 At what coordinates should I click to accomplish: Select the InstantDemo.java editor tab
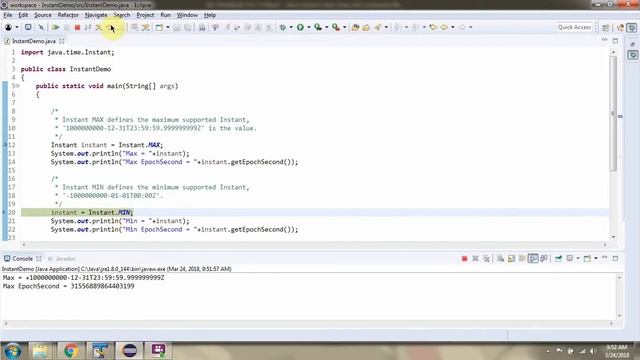point(33,41)
